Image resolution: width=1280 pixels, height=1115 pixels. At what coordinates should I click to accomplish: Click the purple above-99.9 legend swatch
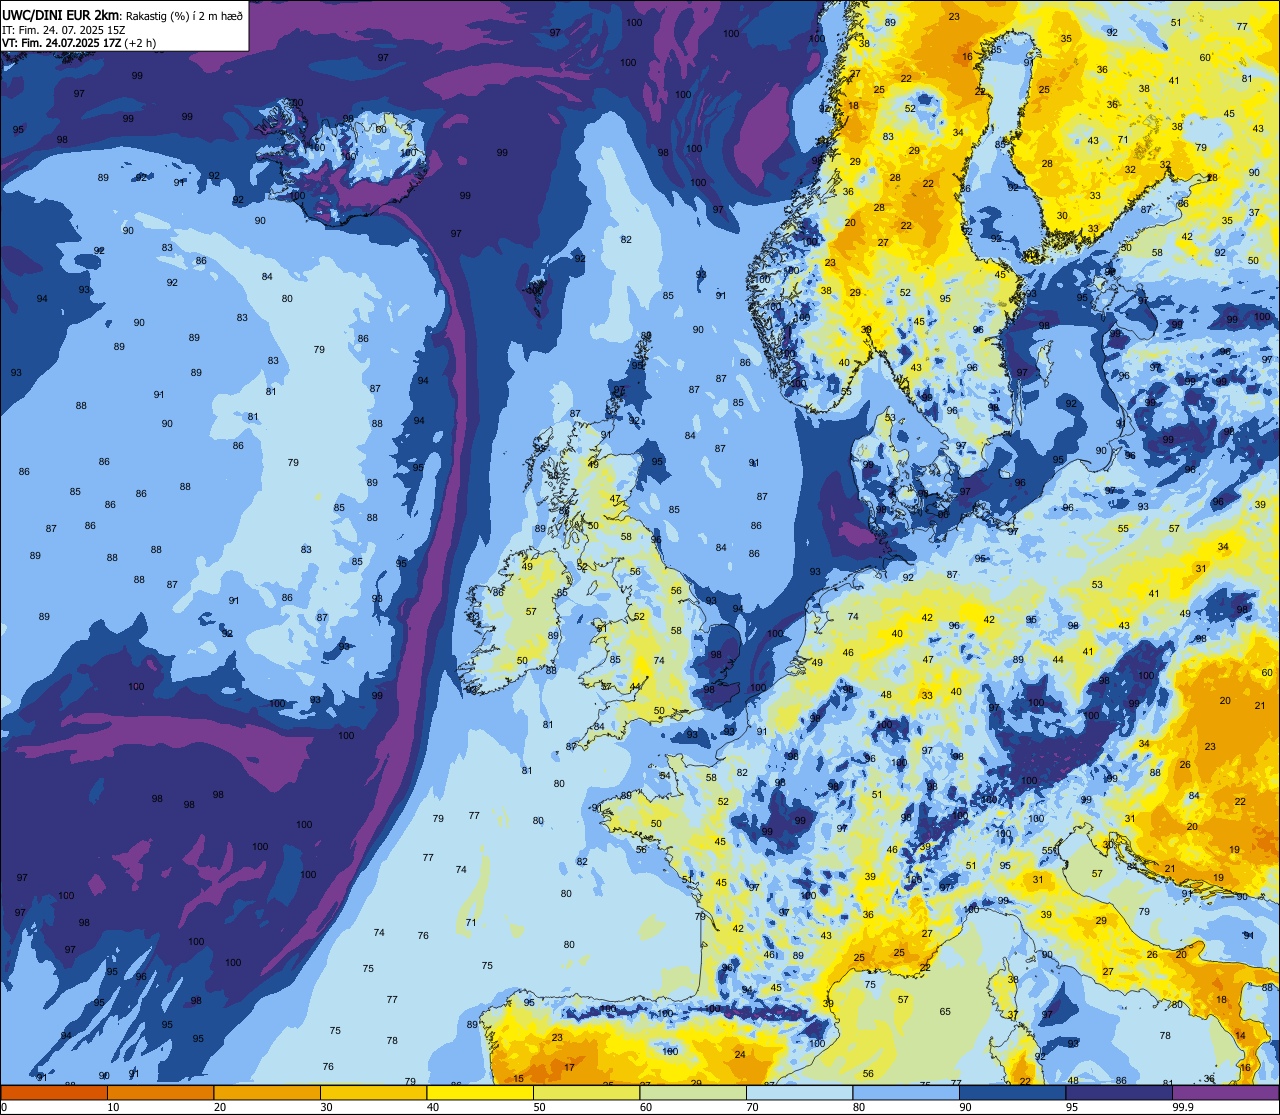(x=1225, y=1092)
